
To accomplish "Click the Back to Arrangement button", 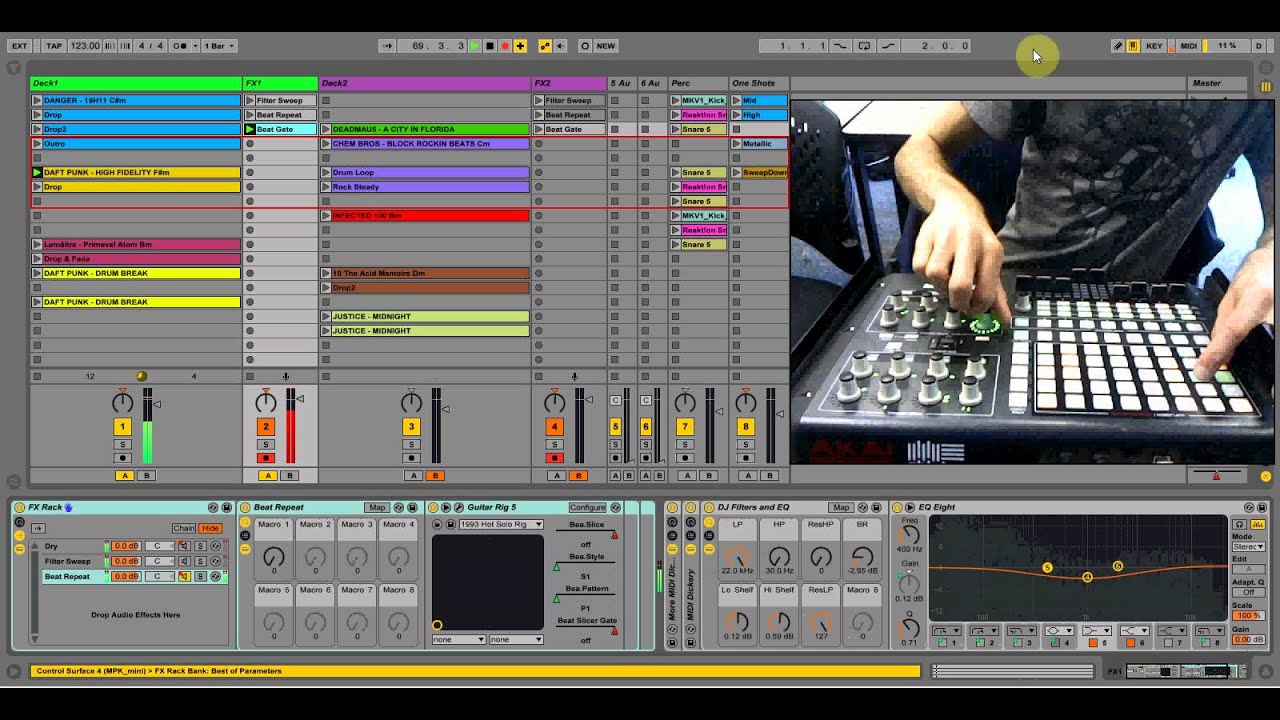I will [560, 46].
